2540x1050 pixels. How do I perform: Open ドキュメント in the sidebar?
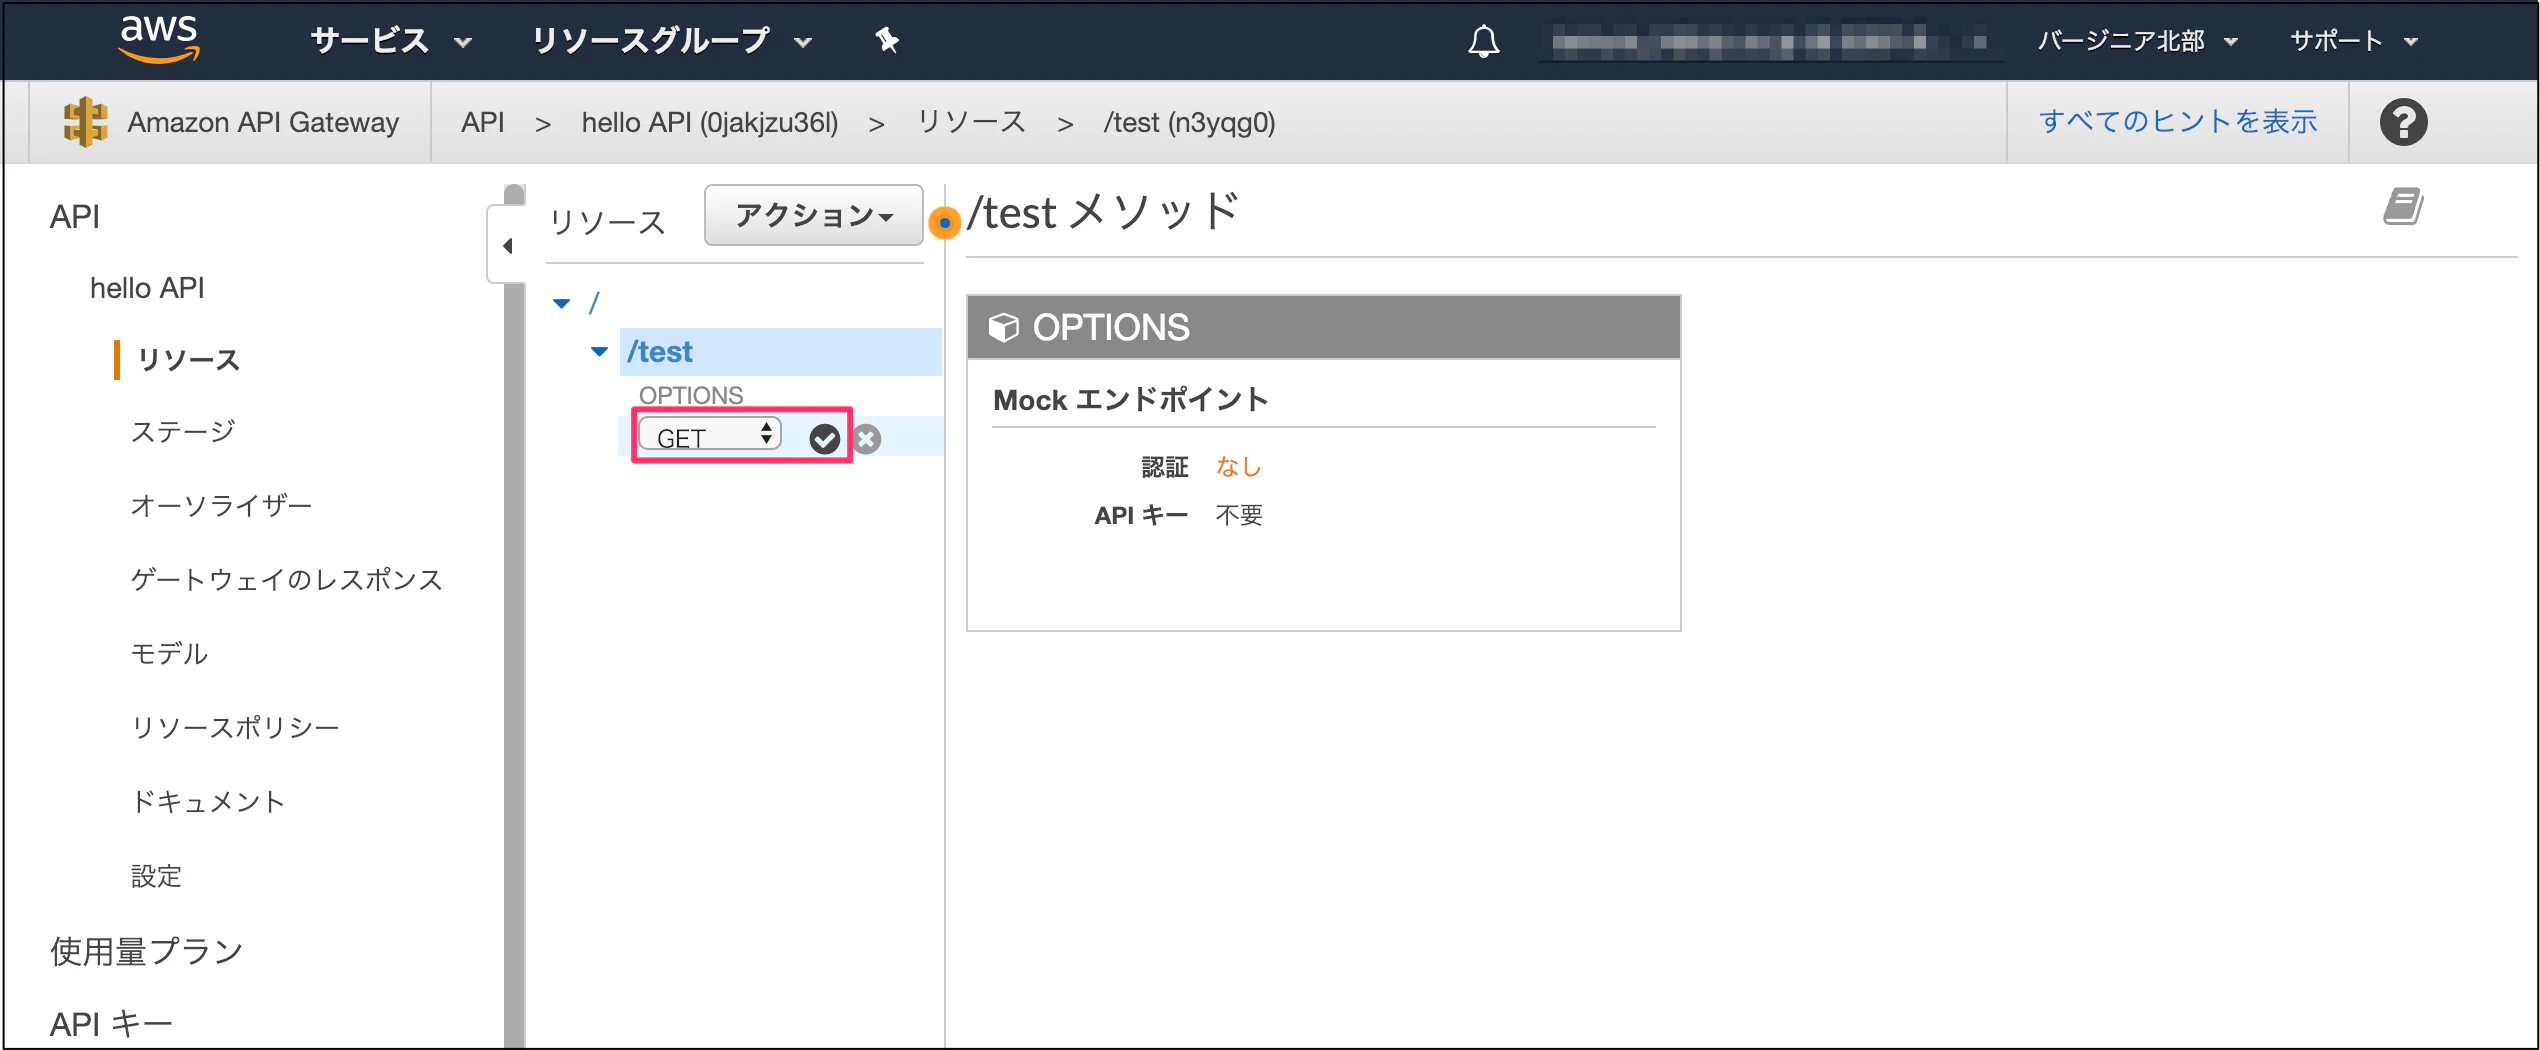208,802
